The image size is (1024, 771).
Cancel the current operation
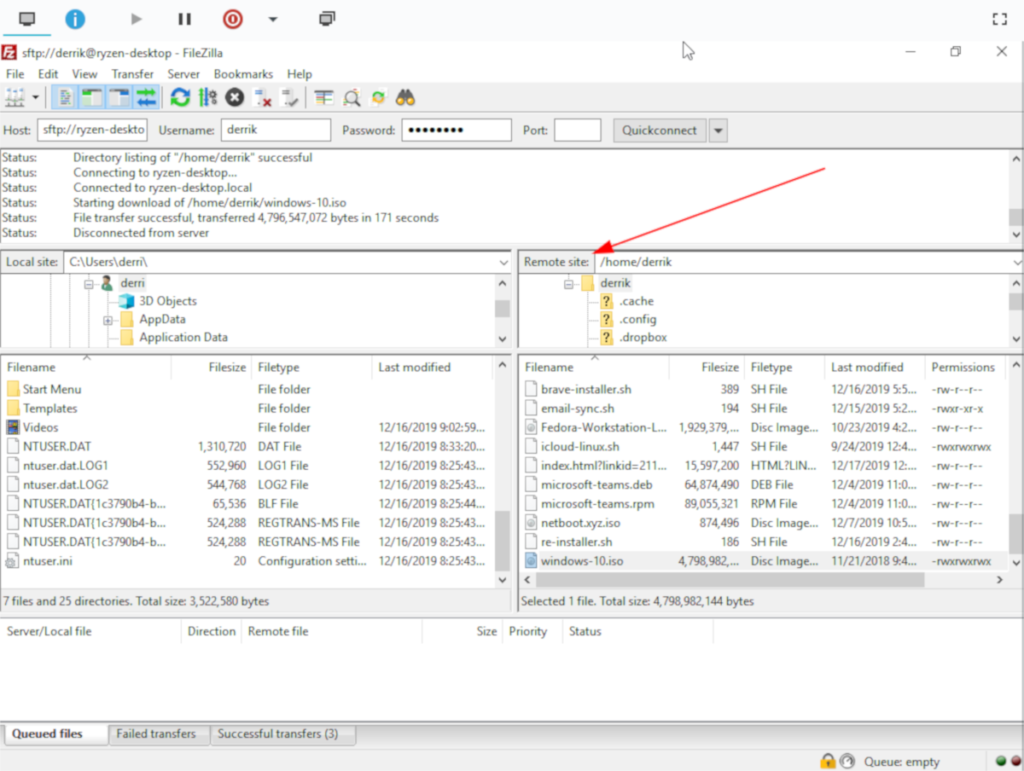pyautogui.click(x=234, y=97)
